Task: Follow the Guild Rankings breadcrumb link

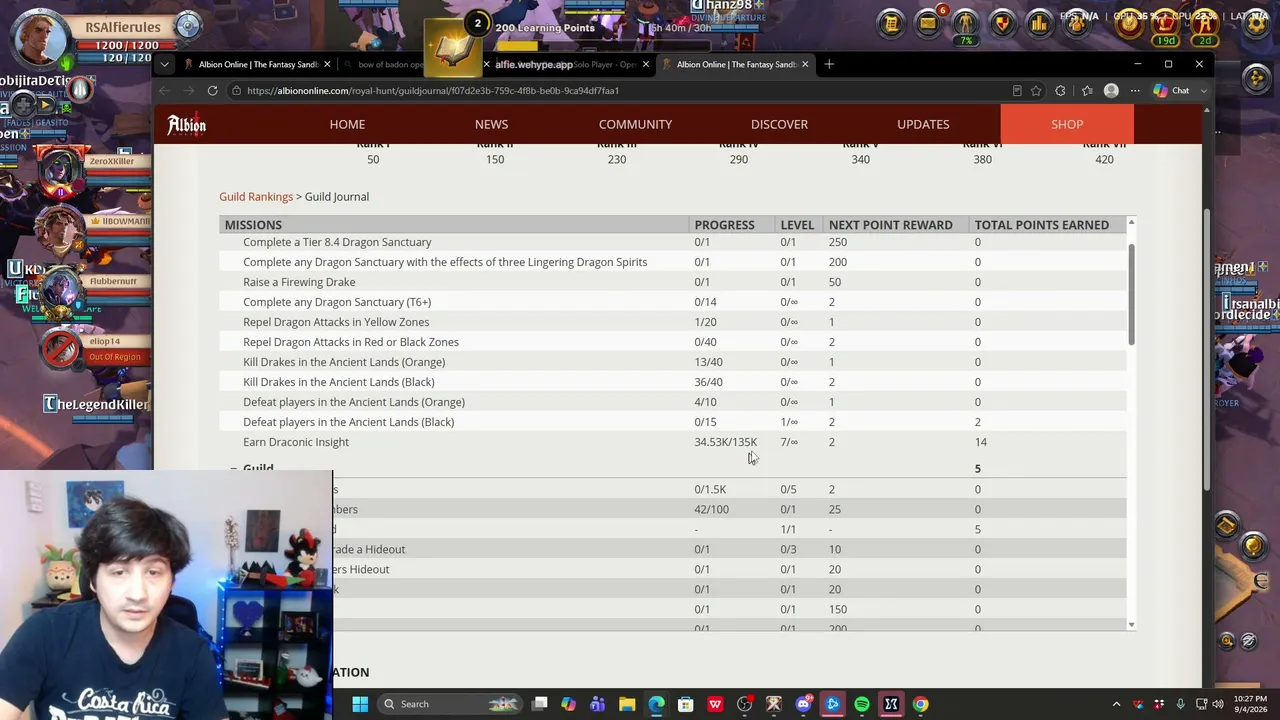Action: click(256, 197)
